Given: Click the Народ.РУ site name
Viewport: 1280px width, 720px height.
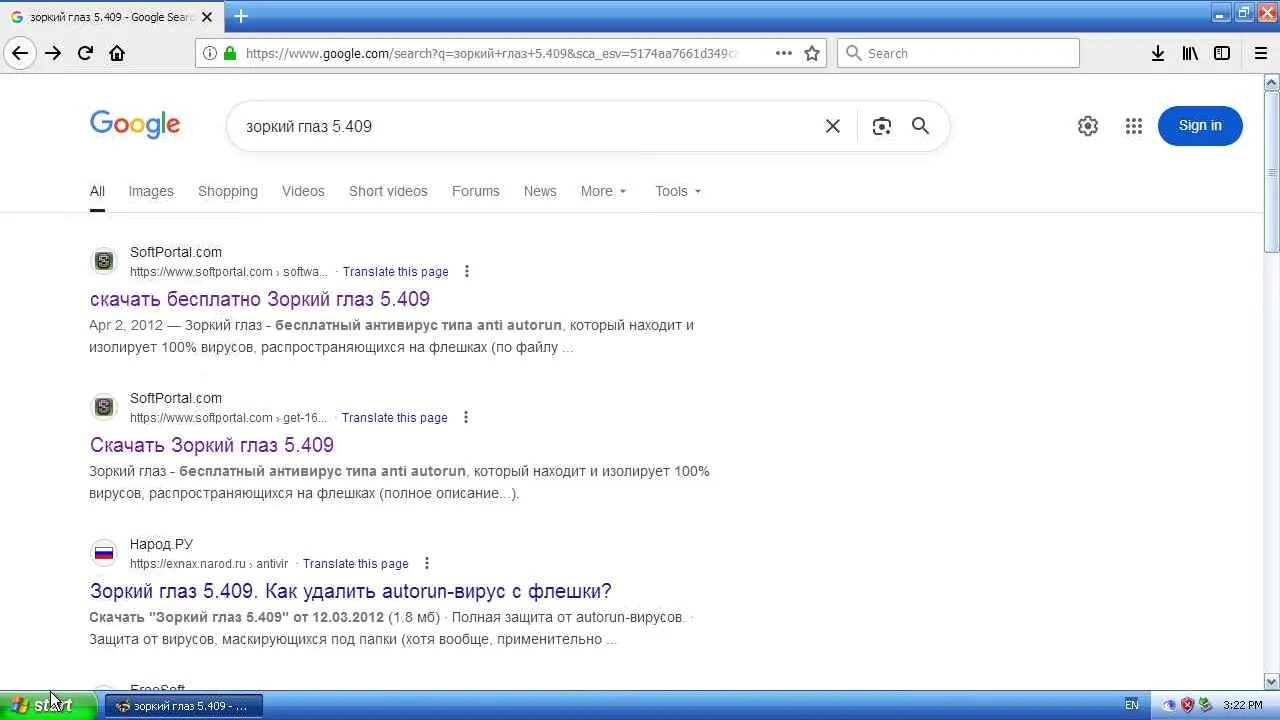Looking at the screenshot, I should pos(161,544).
